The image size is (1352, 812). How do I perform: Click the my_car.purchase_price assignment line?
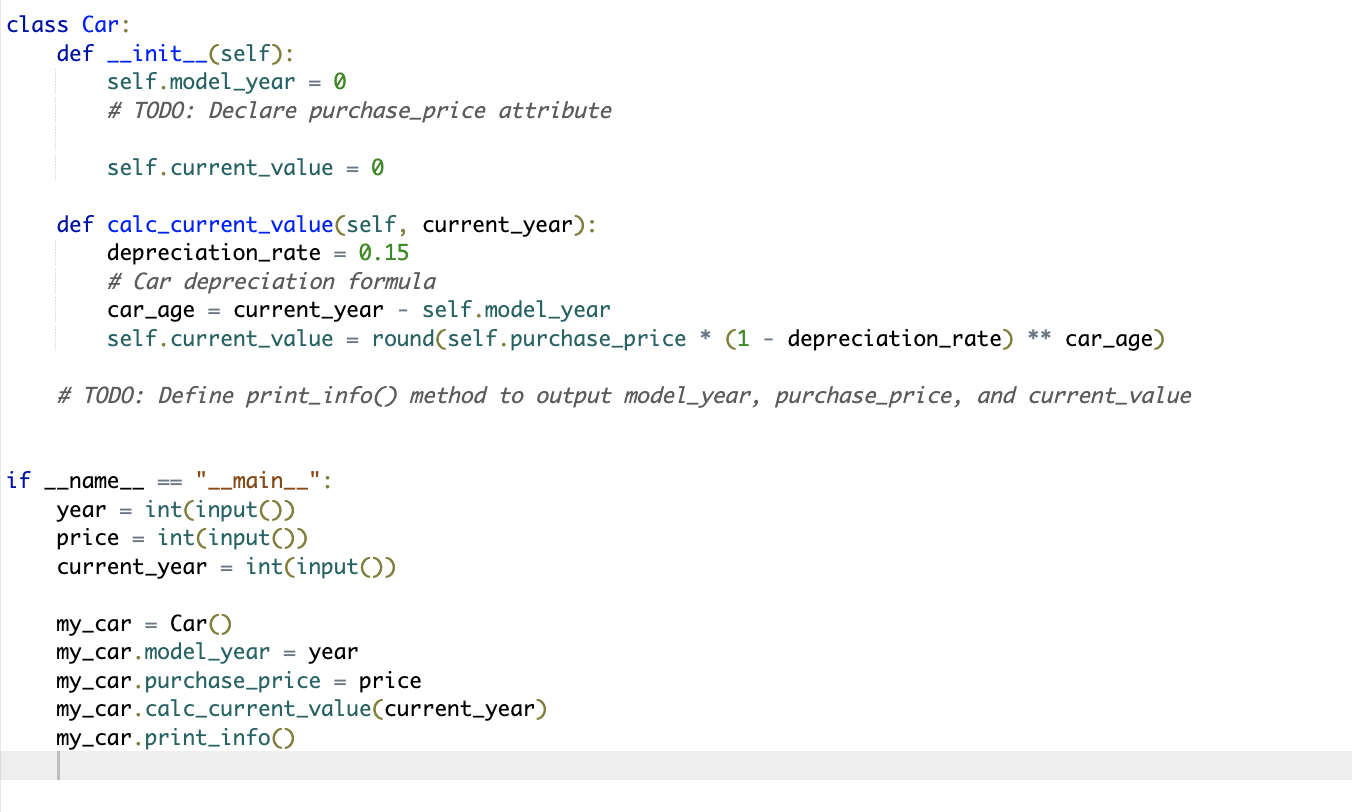[x=237, y=680]
